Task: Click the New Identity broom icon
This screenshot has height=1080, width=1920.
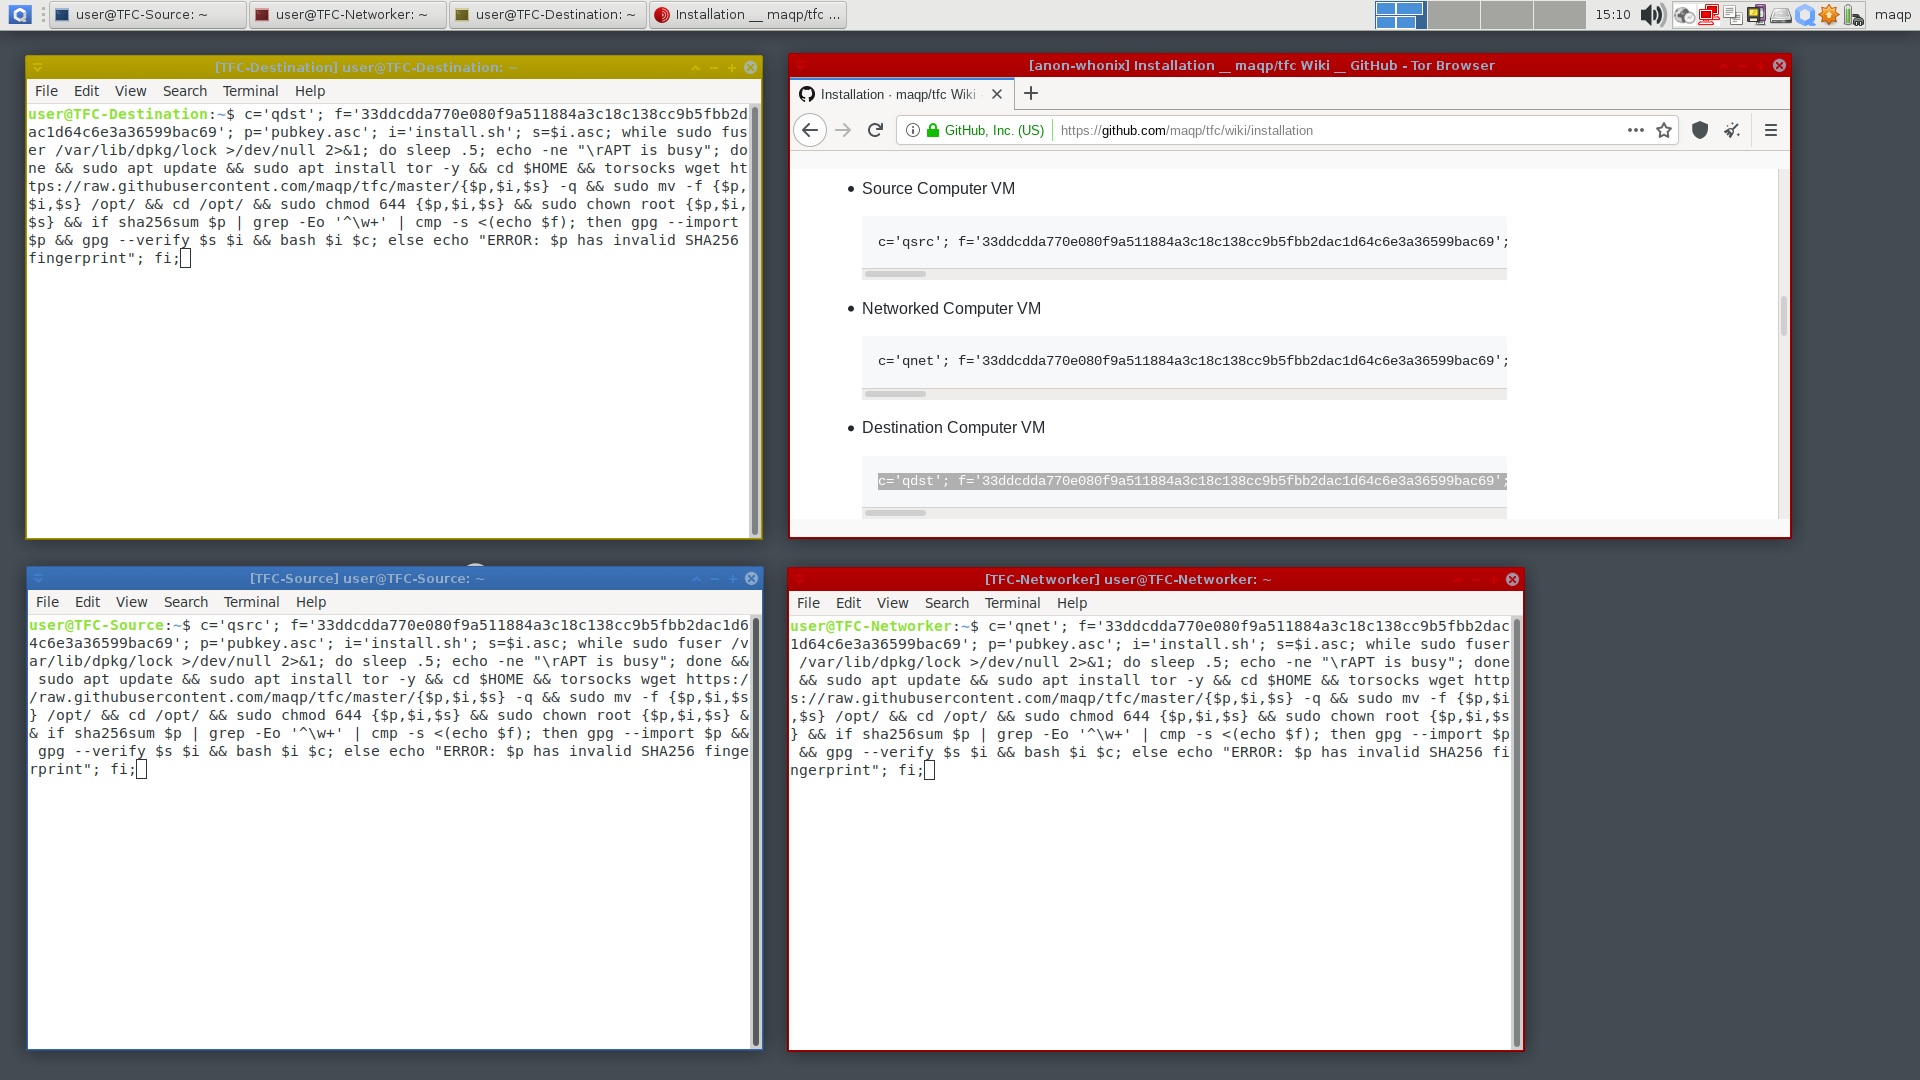Action: click(x=1732, y=130)
